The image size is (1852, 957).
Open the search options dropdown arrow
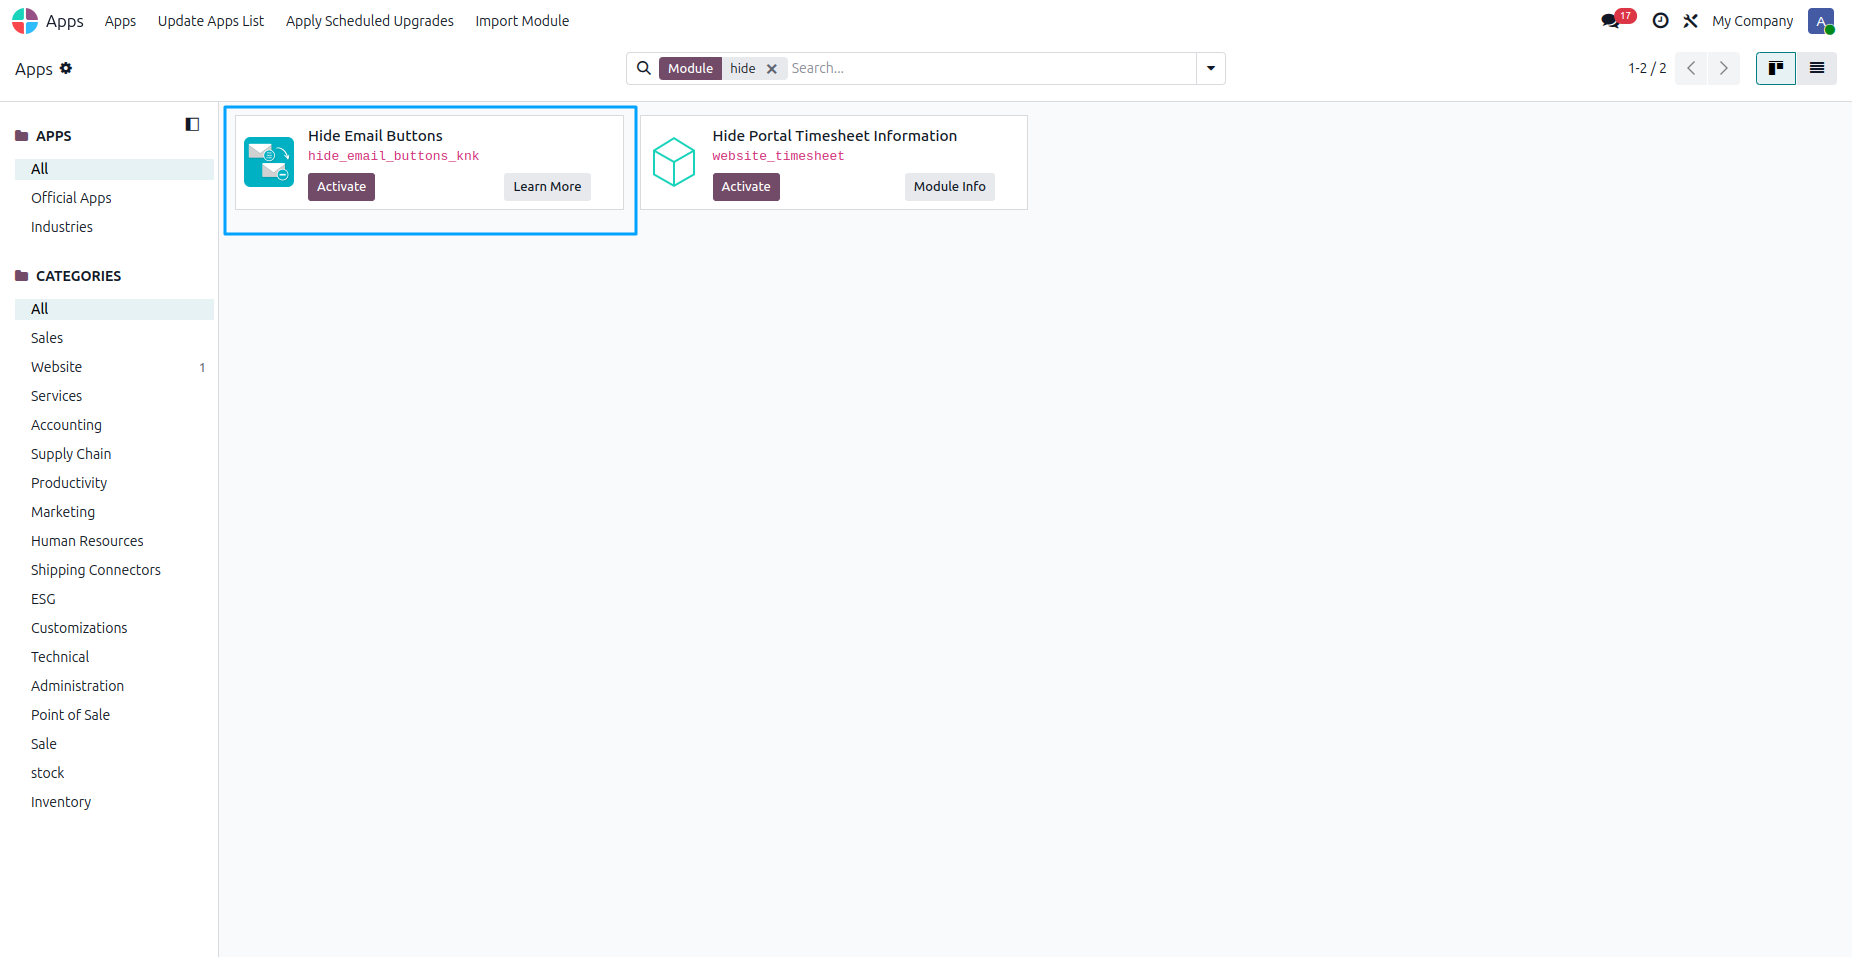click(1211, 68)
